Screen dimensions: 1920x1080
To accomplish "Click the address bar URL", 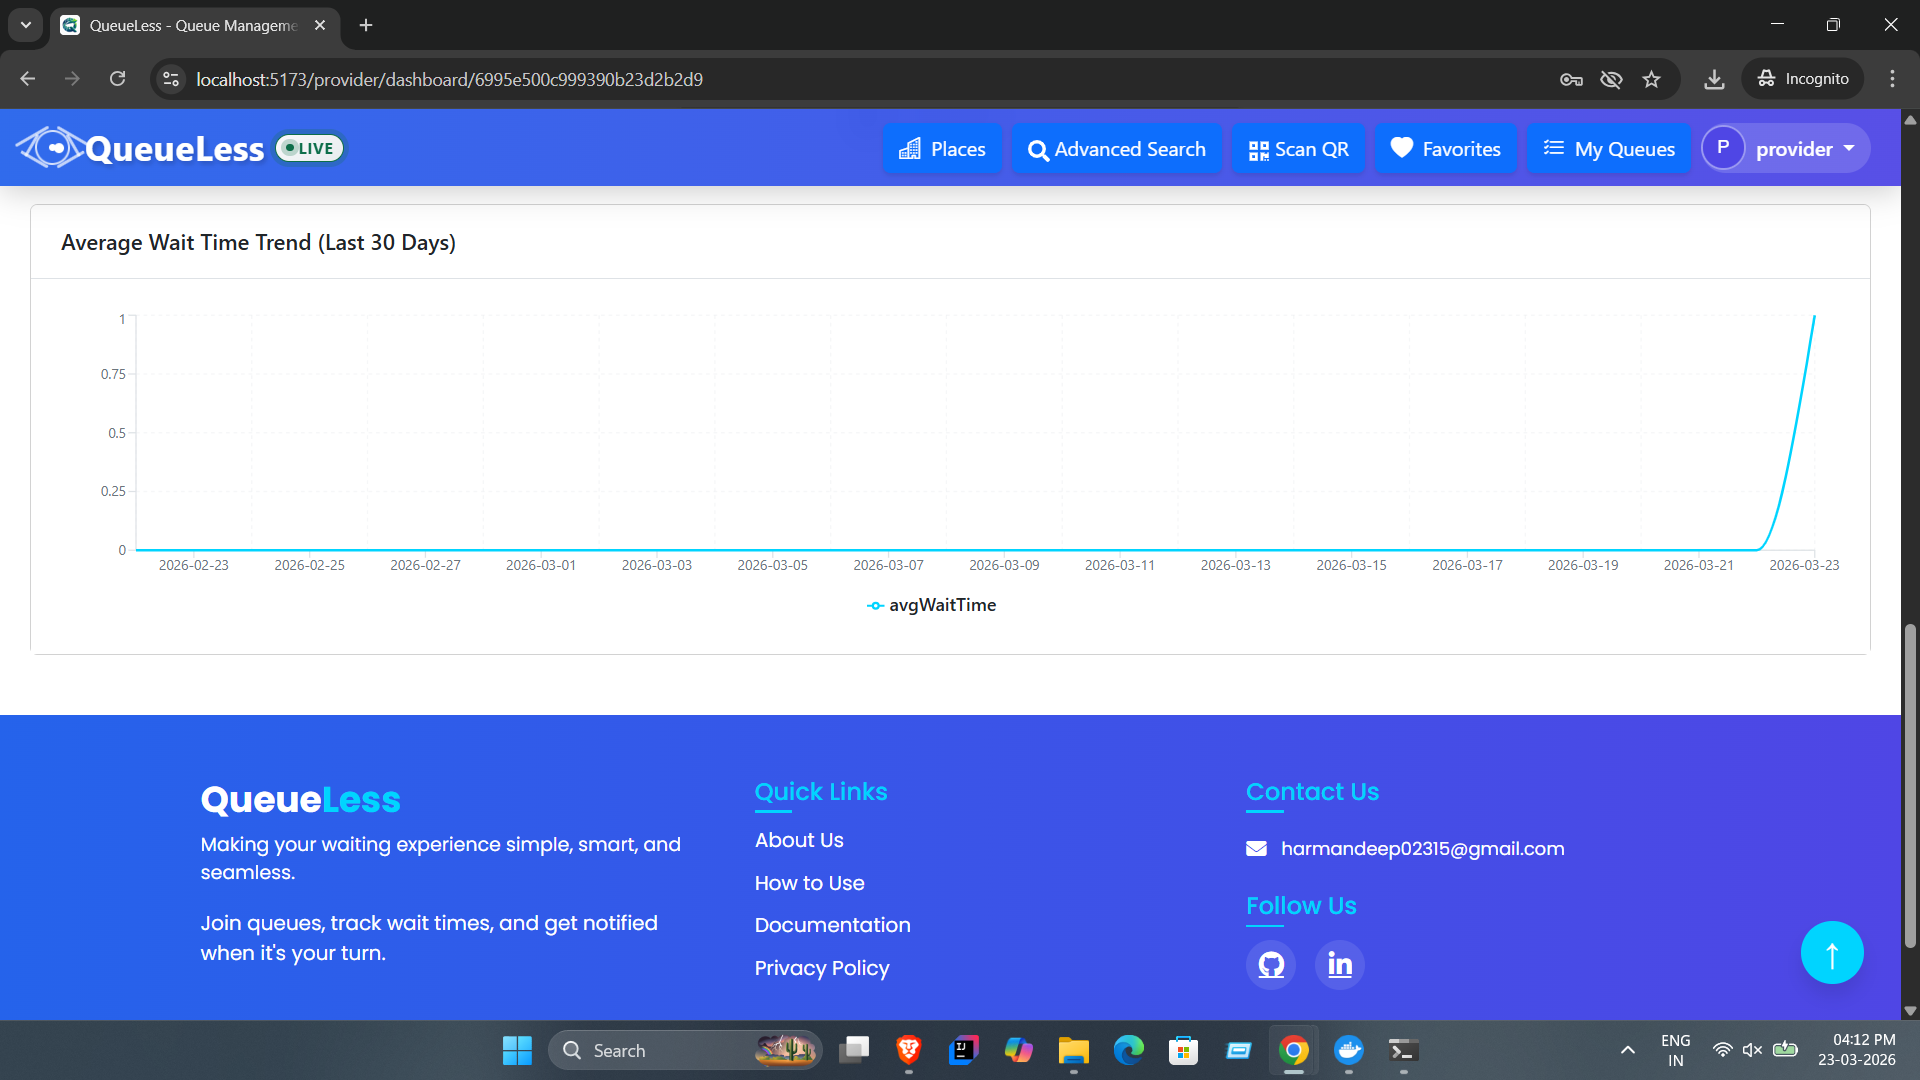I will pos(450,79).
